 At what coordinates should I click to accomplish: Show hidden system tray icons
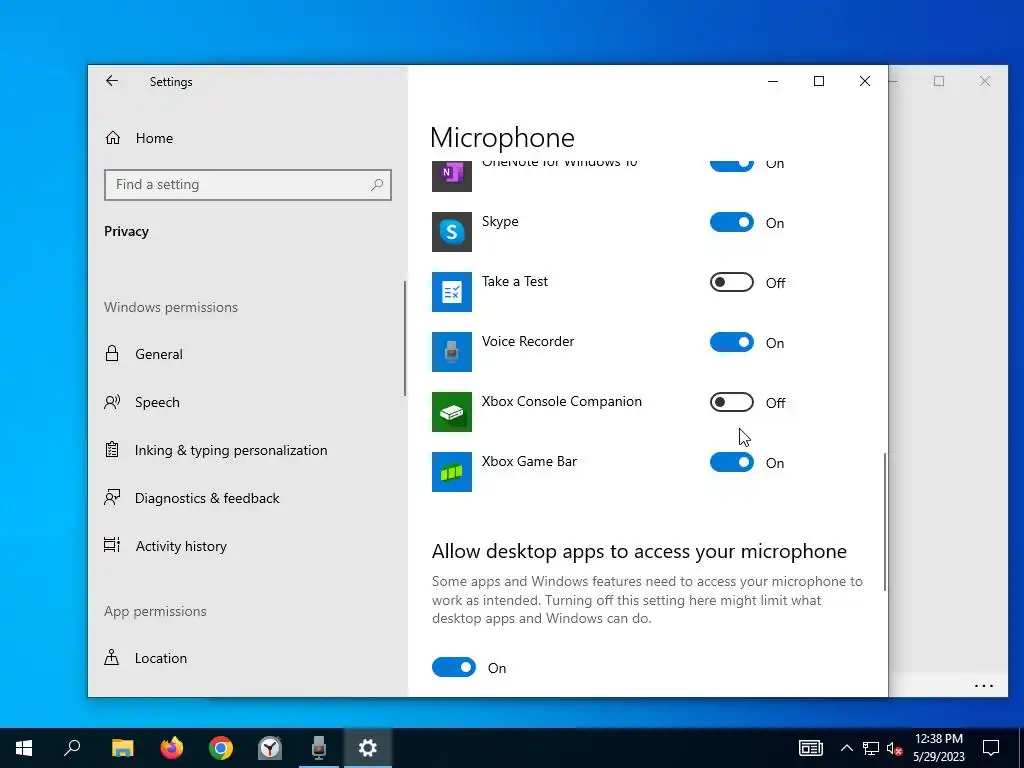click(846, 748)
